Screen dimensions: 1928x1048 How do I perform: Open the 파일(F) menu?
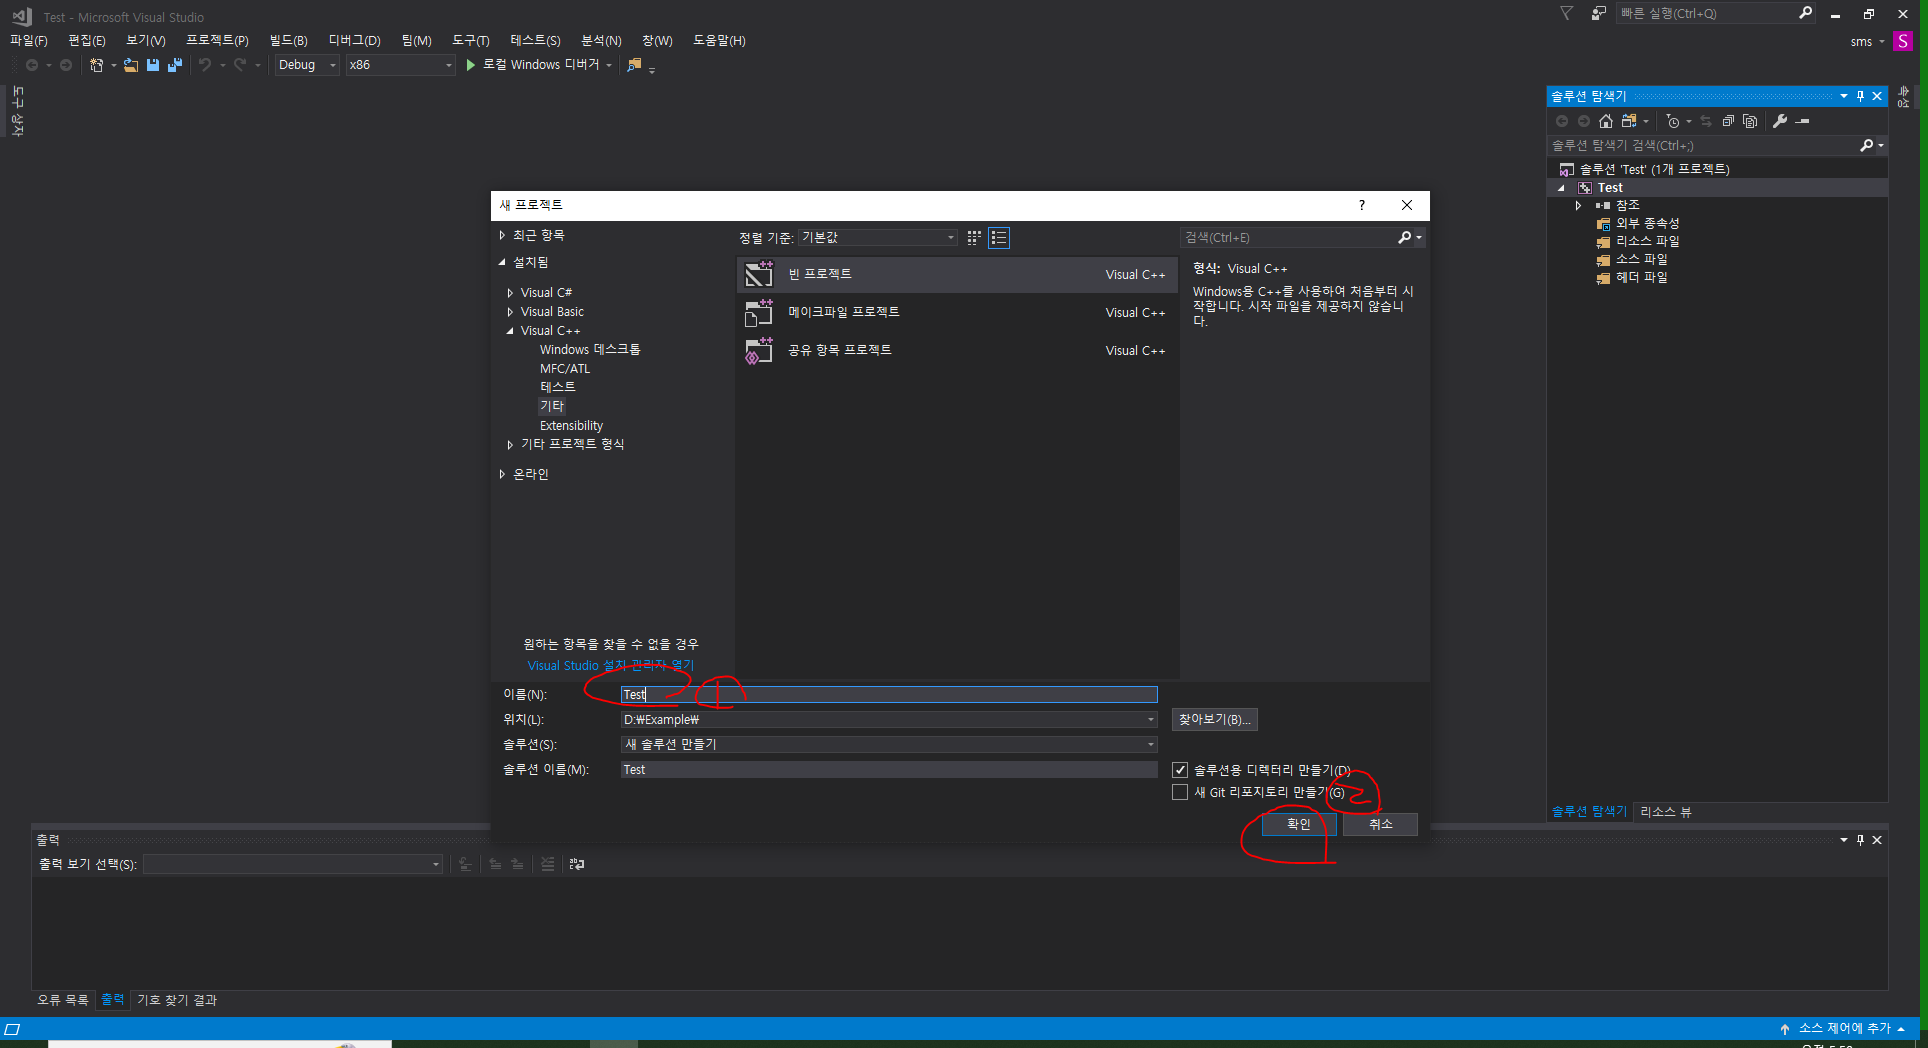pyautogui.click(x=29, y=40)
